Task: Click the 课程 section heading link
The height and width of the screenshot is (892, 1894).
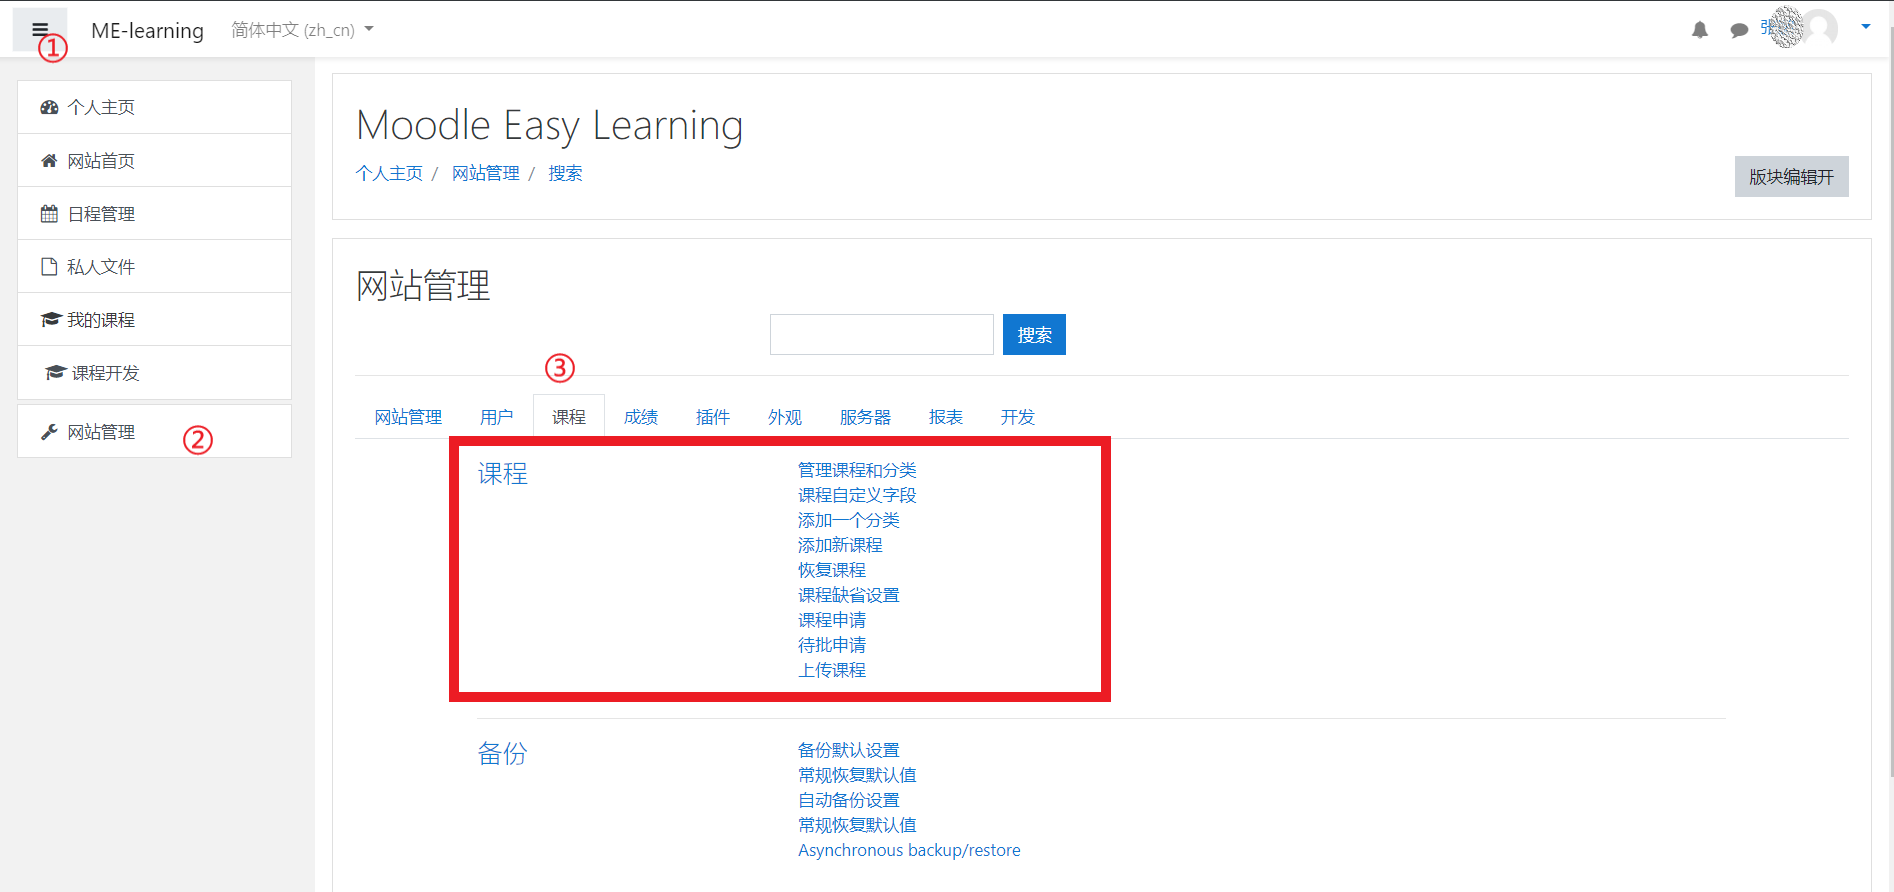Action: coord(502,473)
